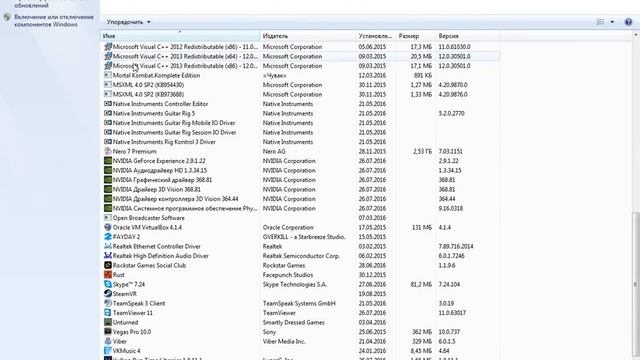Click version 11.0.63017 of TeamViewer
Screen dimensions: 640x360
click(452, 313)
